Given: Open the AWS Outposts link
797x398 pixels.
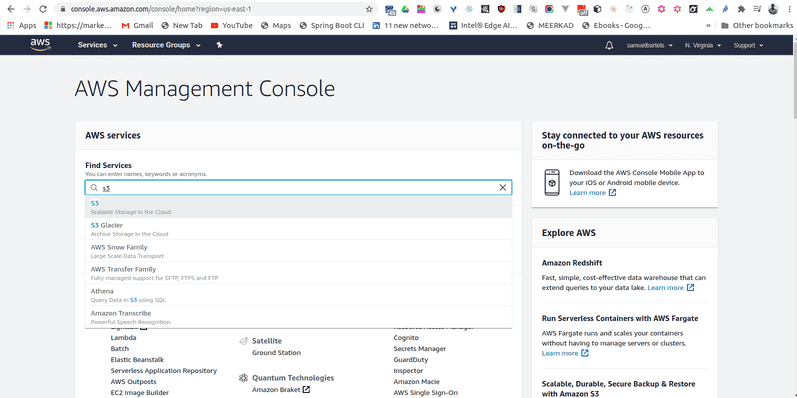Looking at the screenshot, I should pyautogui.click(x=134, y=382).
